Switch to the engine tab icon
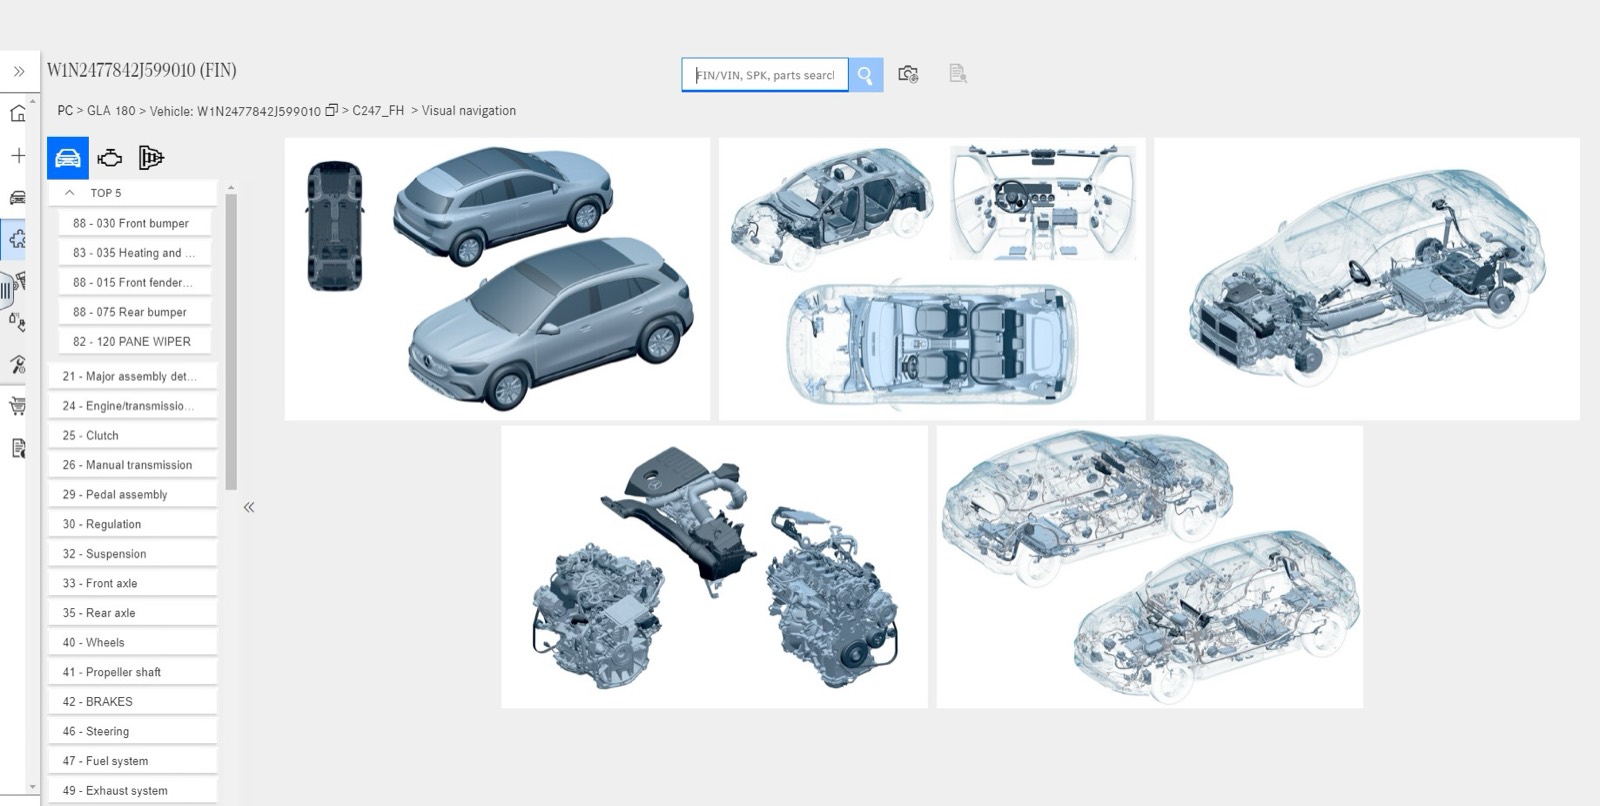Image resolution: width=1600 pixels, height=806 pixels. tap(110, 158)
